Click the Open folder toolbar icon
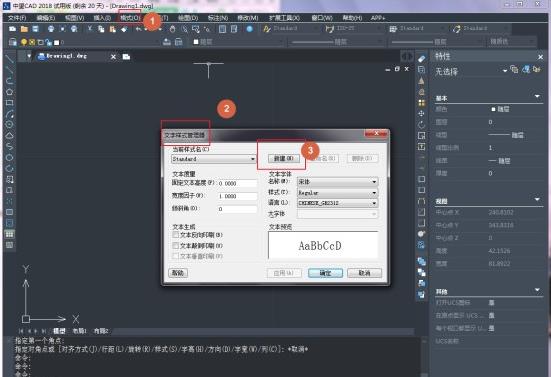 pyautogui.click(x=24, y=29)
